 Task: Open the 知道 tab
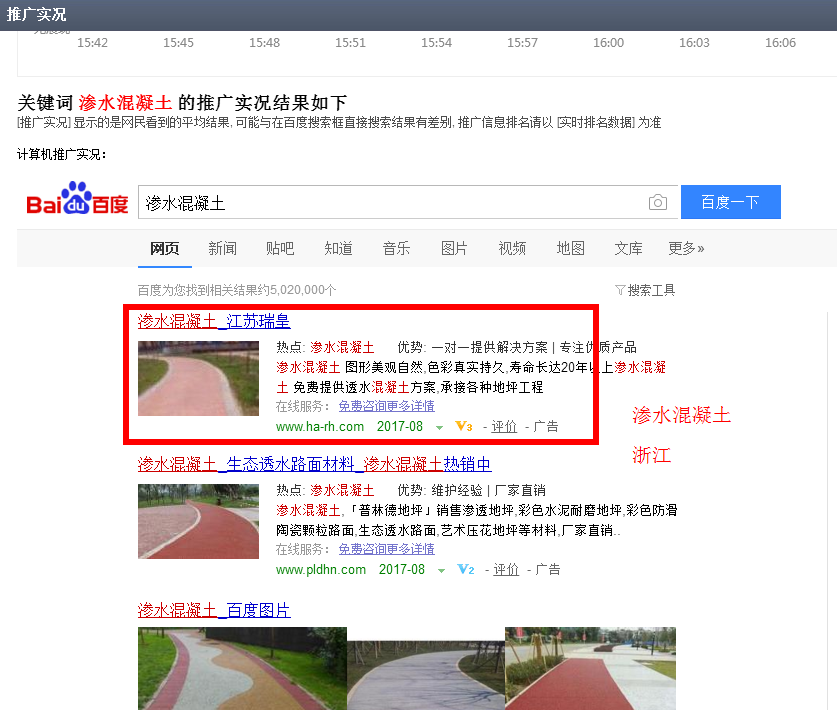[x=338, y=248]
